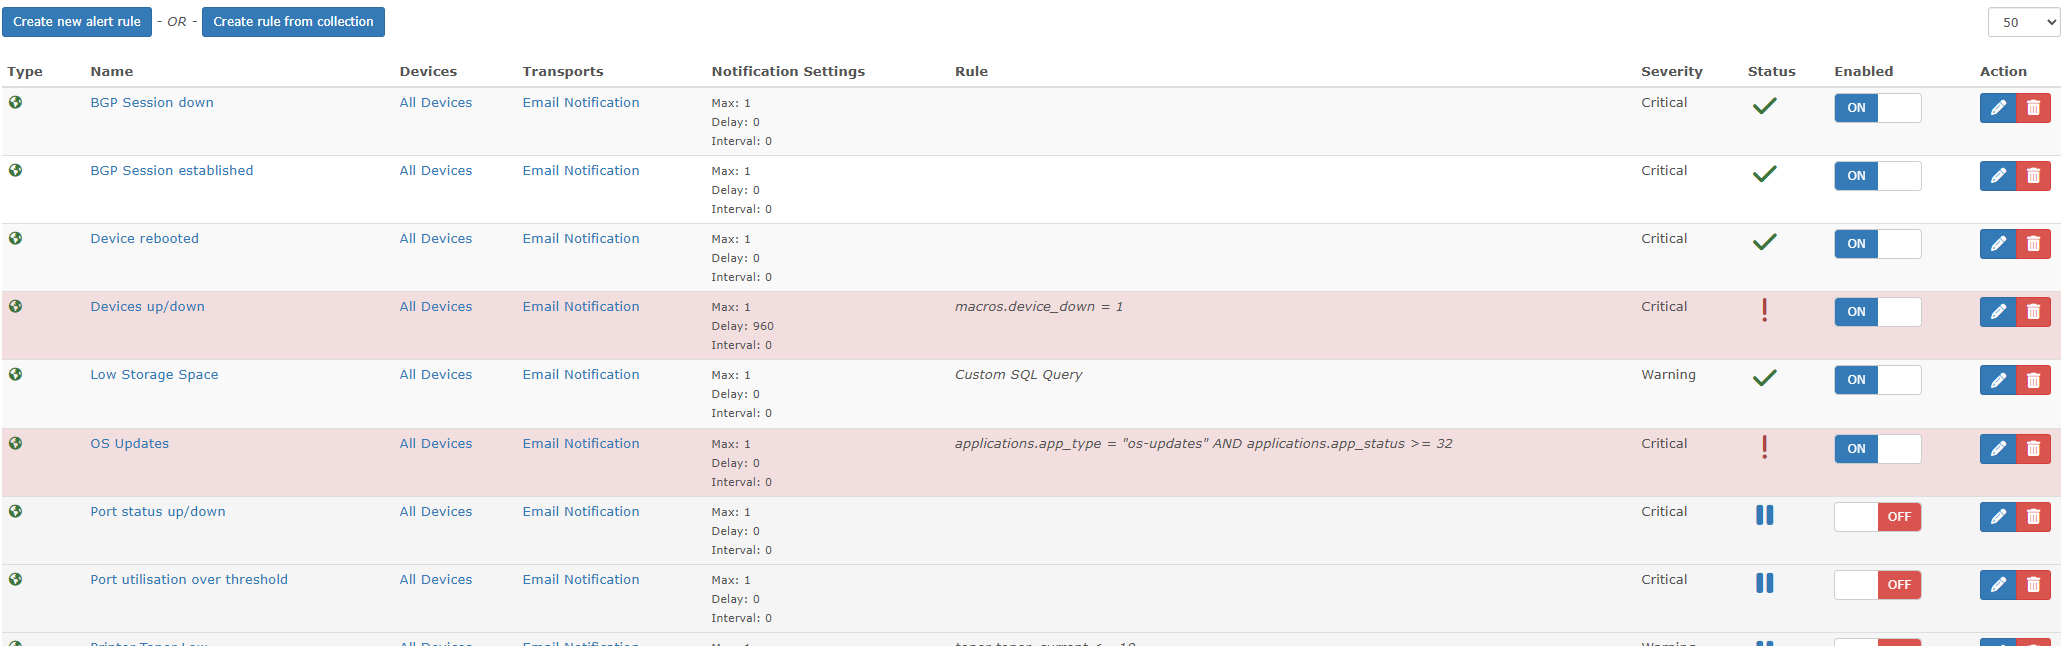Enable the Port status up/down rule
Screen dimensions: 2072x646
point(1877,517)
